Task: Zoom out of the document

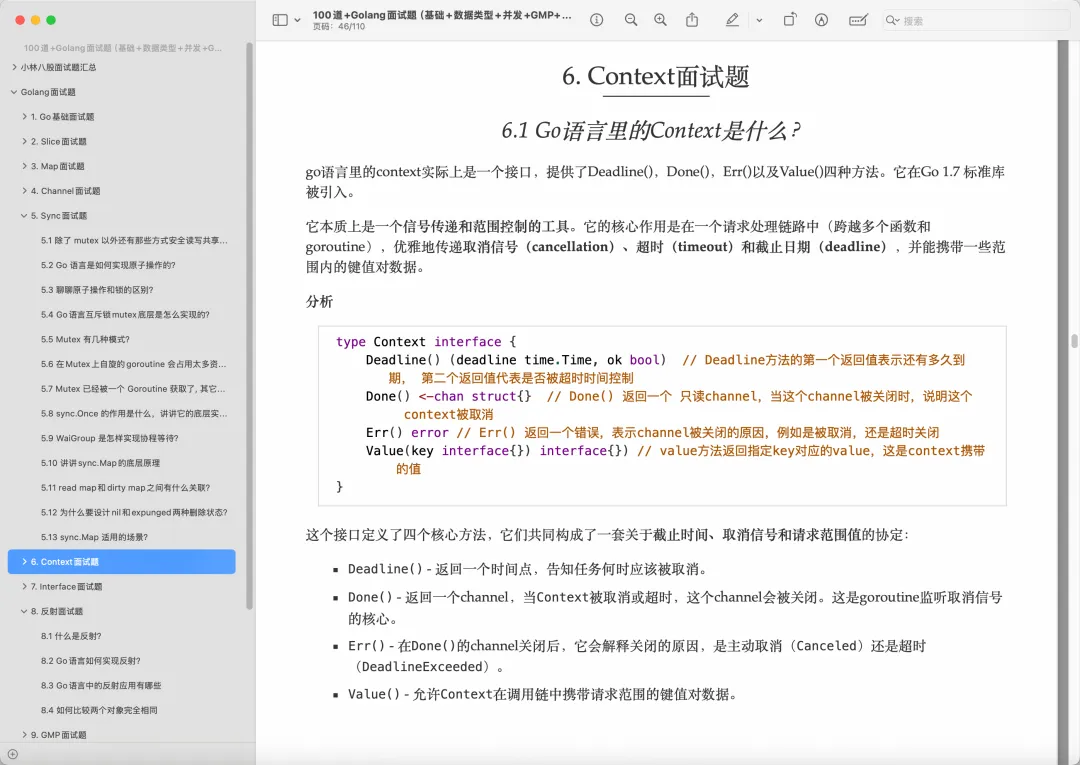Action: pyautogui.click(x=631, y=20)
